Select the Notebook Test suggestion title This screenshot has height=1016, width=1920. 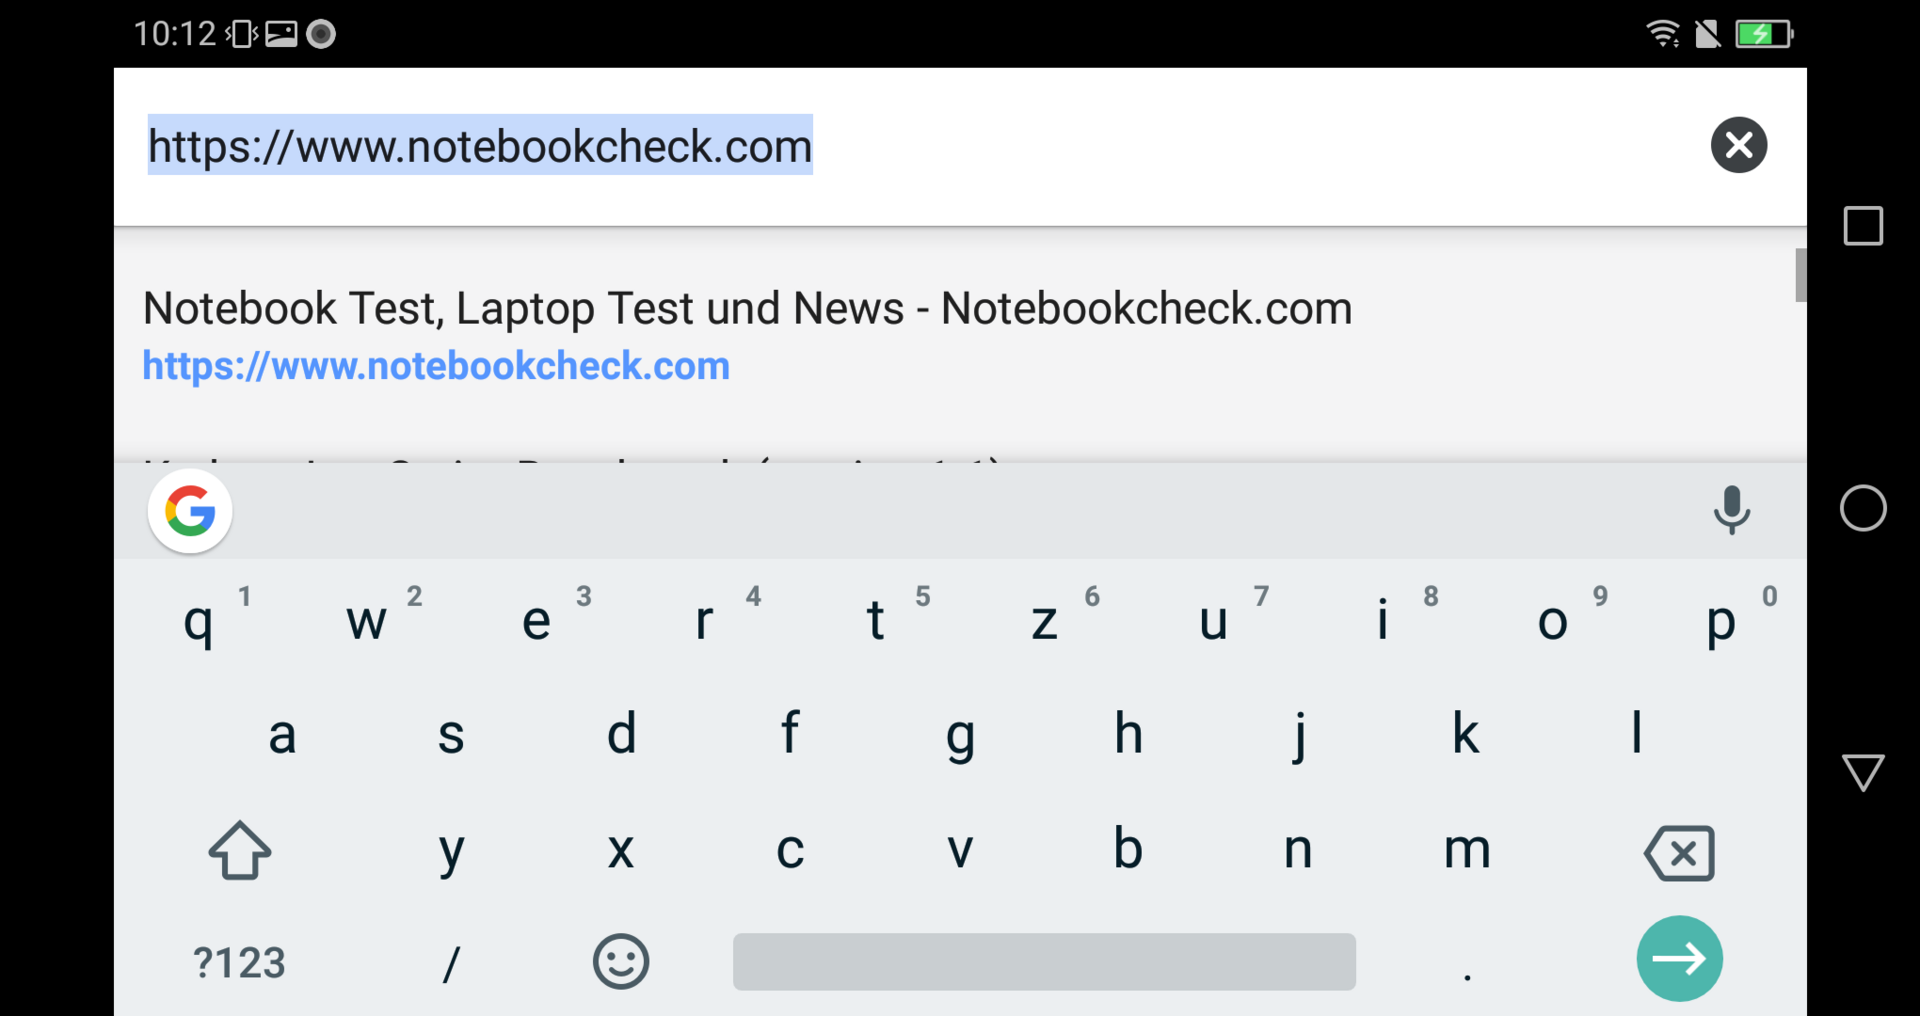(x=747, y=308)
